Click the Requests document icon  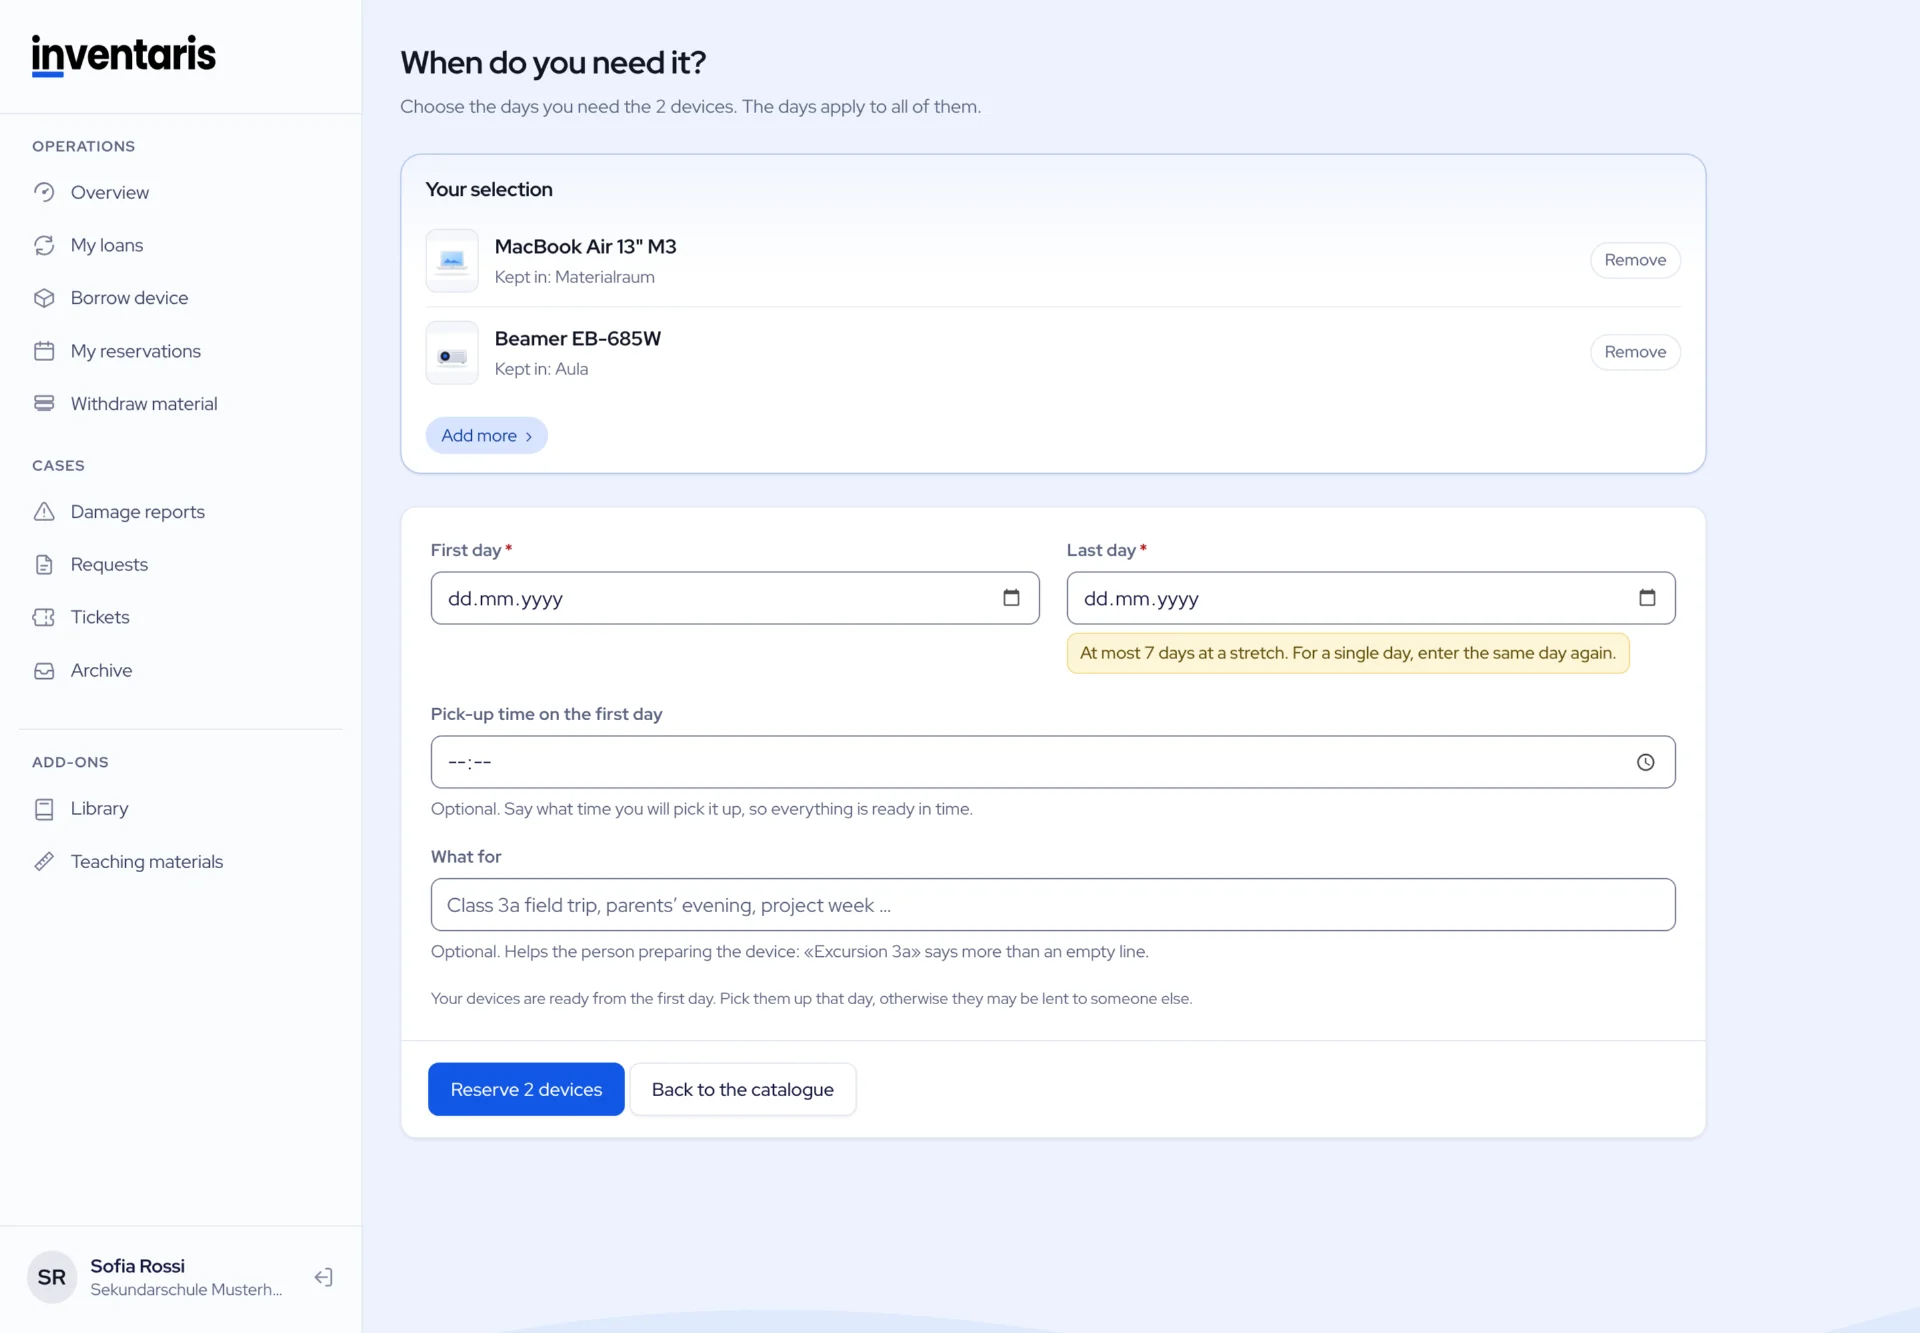[44, 565]
